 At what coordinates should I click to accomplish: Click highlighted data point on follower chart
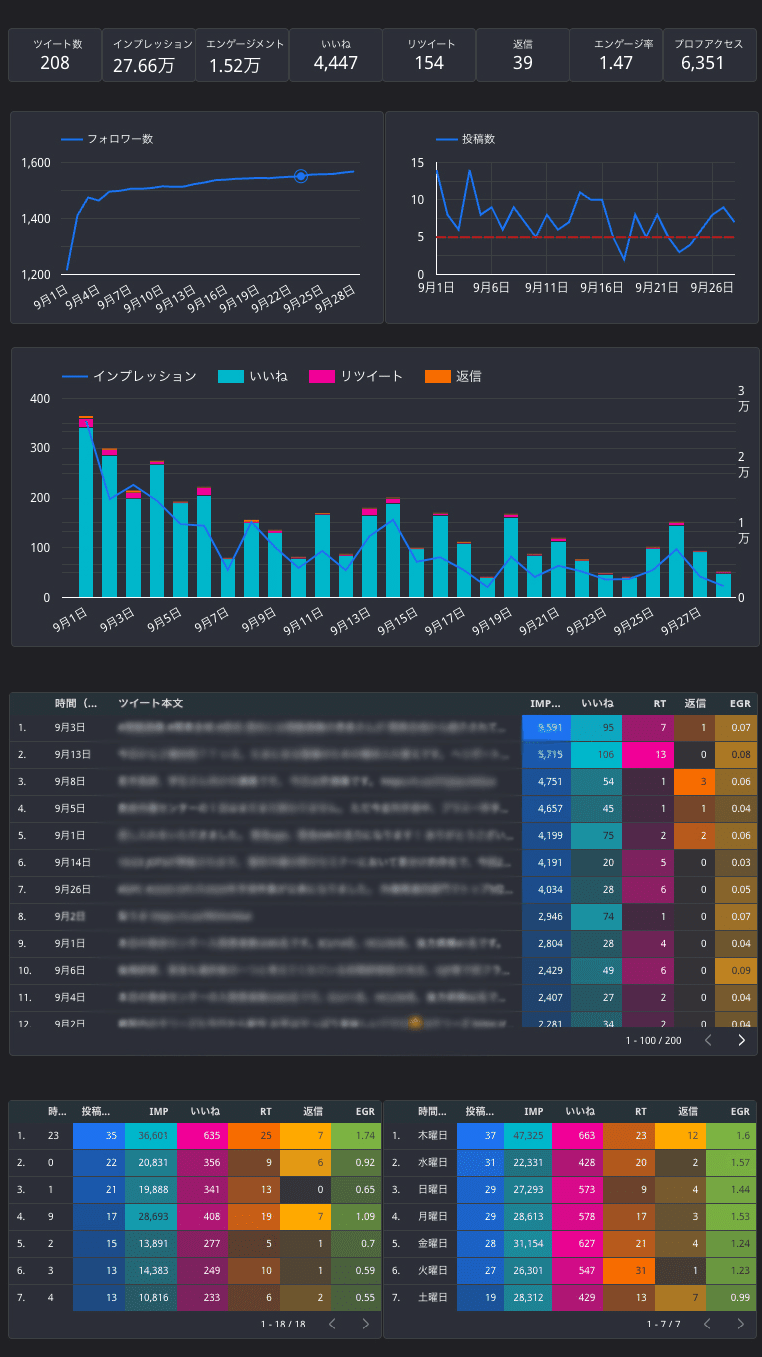pos(300,176)
